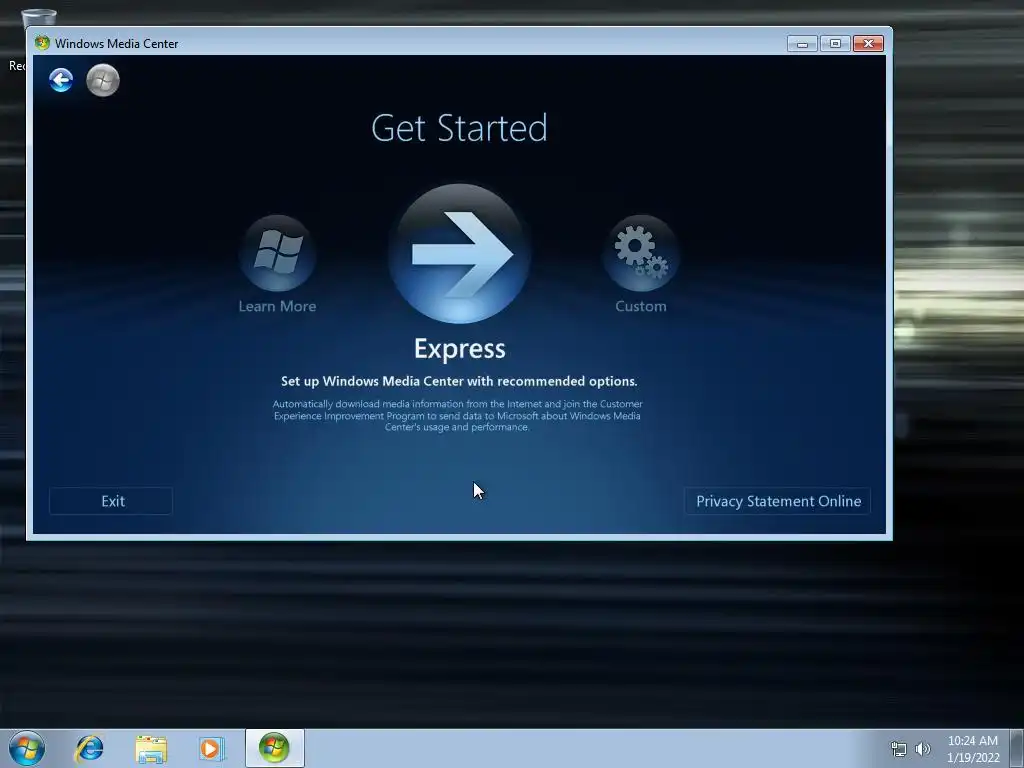This screenshot has width=1024, height=768.
Task: Open Learn More Windows-flag orb
Action: pyautogui.click(x=278, y=253)
